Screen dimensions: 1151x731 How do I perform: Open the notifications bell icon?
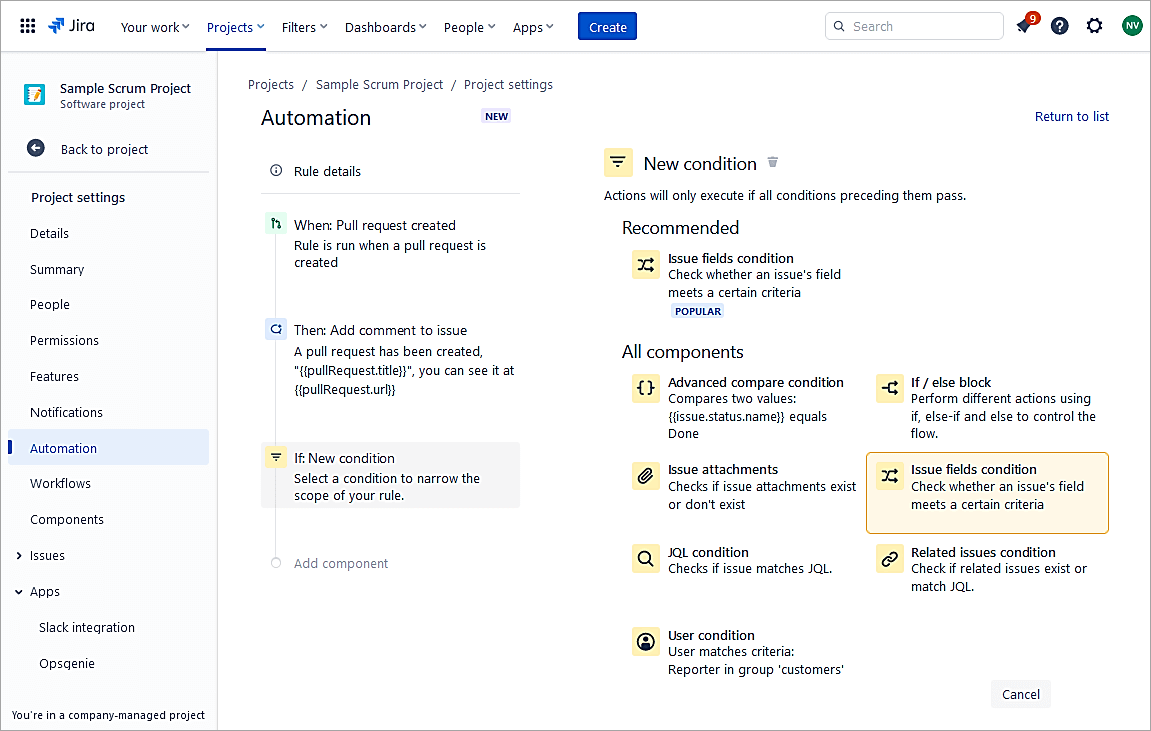[x=1024, y=27]
